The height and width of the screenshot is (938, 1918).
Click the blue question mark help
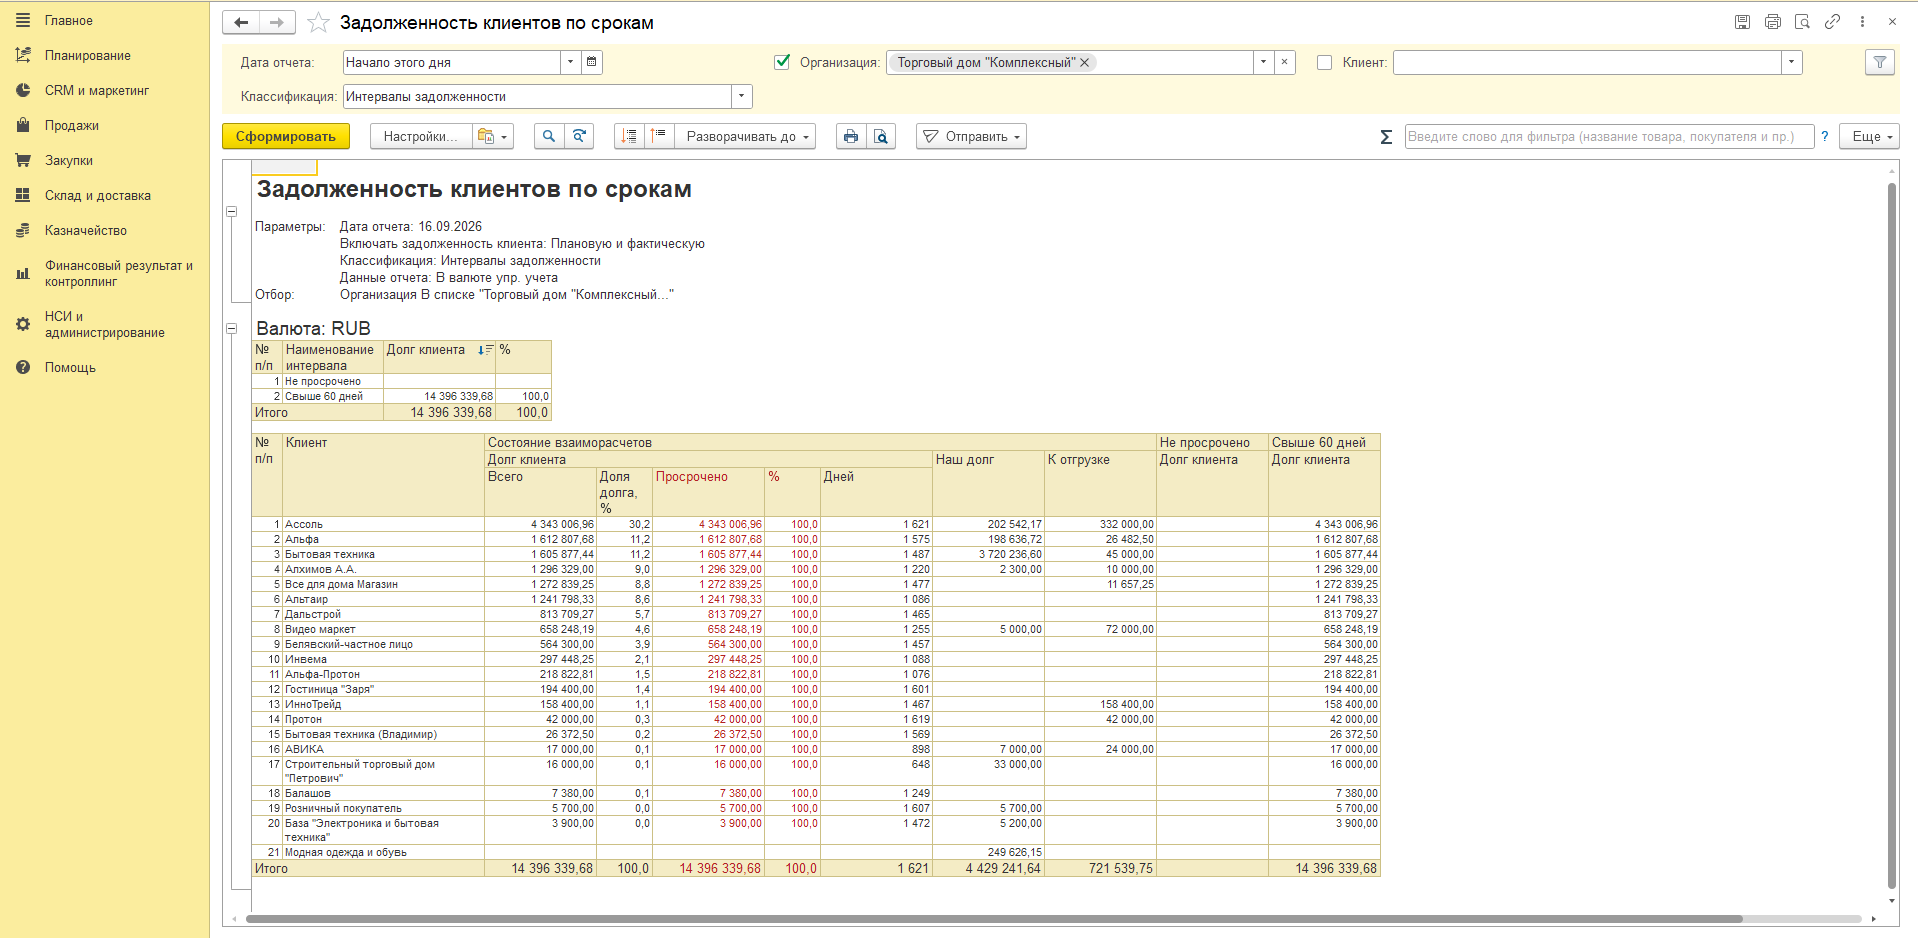(x=1825, y=137)
